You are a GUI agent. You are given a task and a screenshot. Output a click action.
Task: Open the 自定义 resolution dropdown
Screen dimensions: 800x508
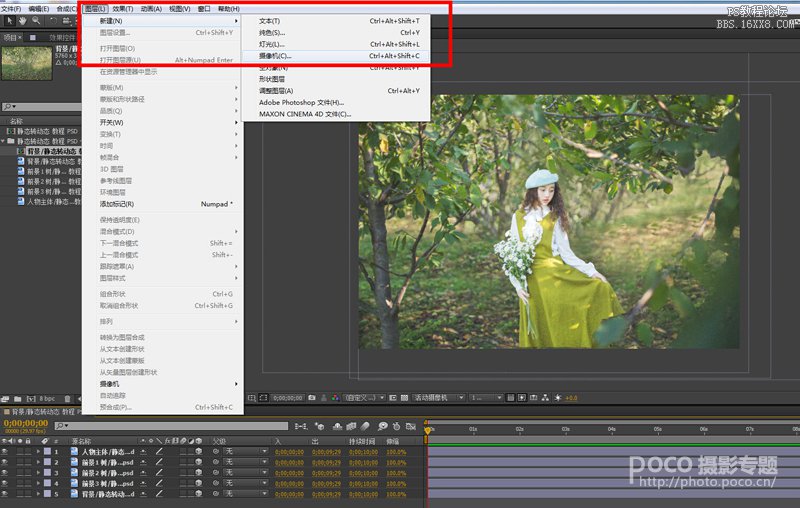(x=364, y=398)
